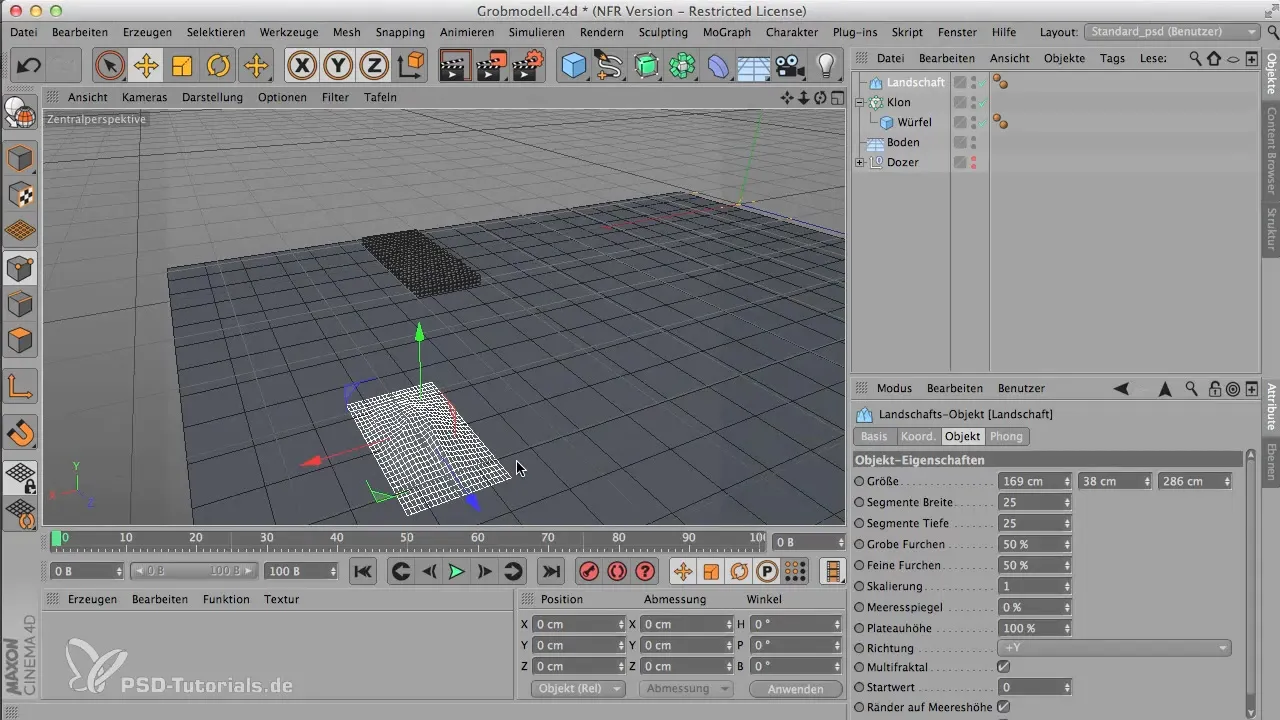The width and height of the screenshot is (1280, 720).
Task: Open the Objekt (Rel) dropdown
Action: pyautogui.click(x=577, y=689)
